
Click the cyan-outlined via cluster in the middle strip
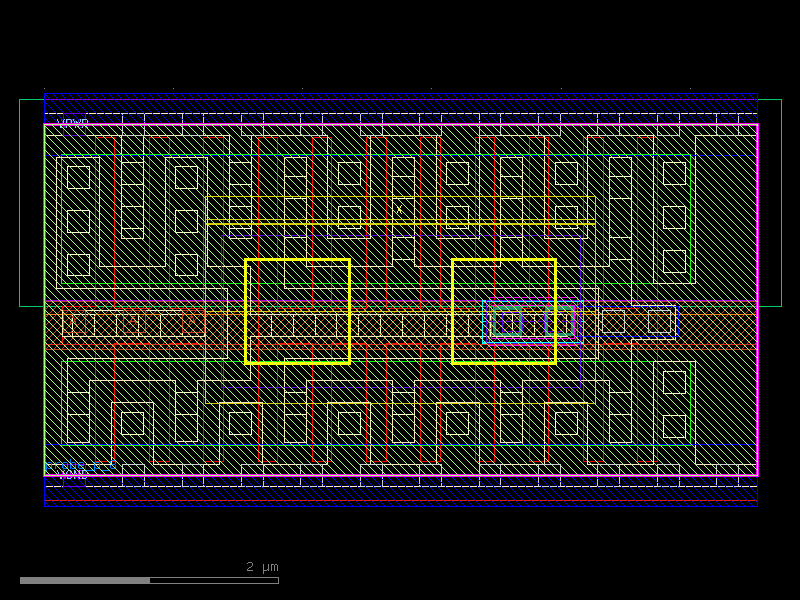click(x=532, y=322)
